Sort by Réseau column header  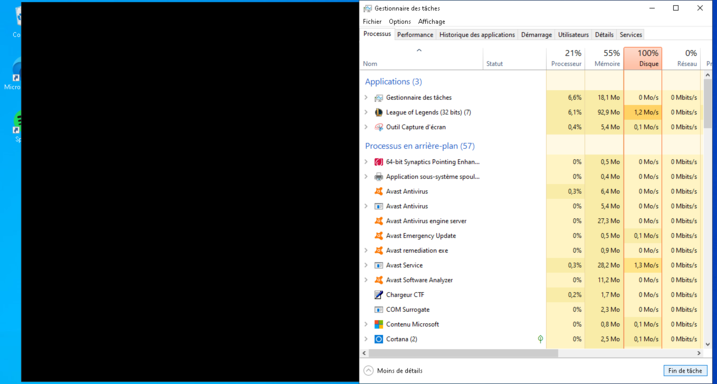pyautogui.click(x=681, y=59)
